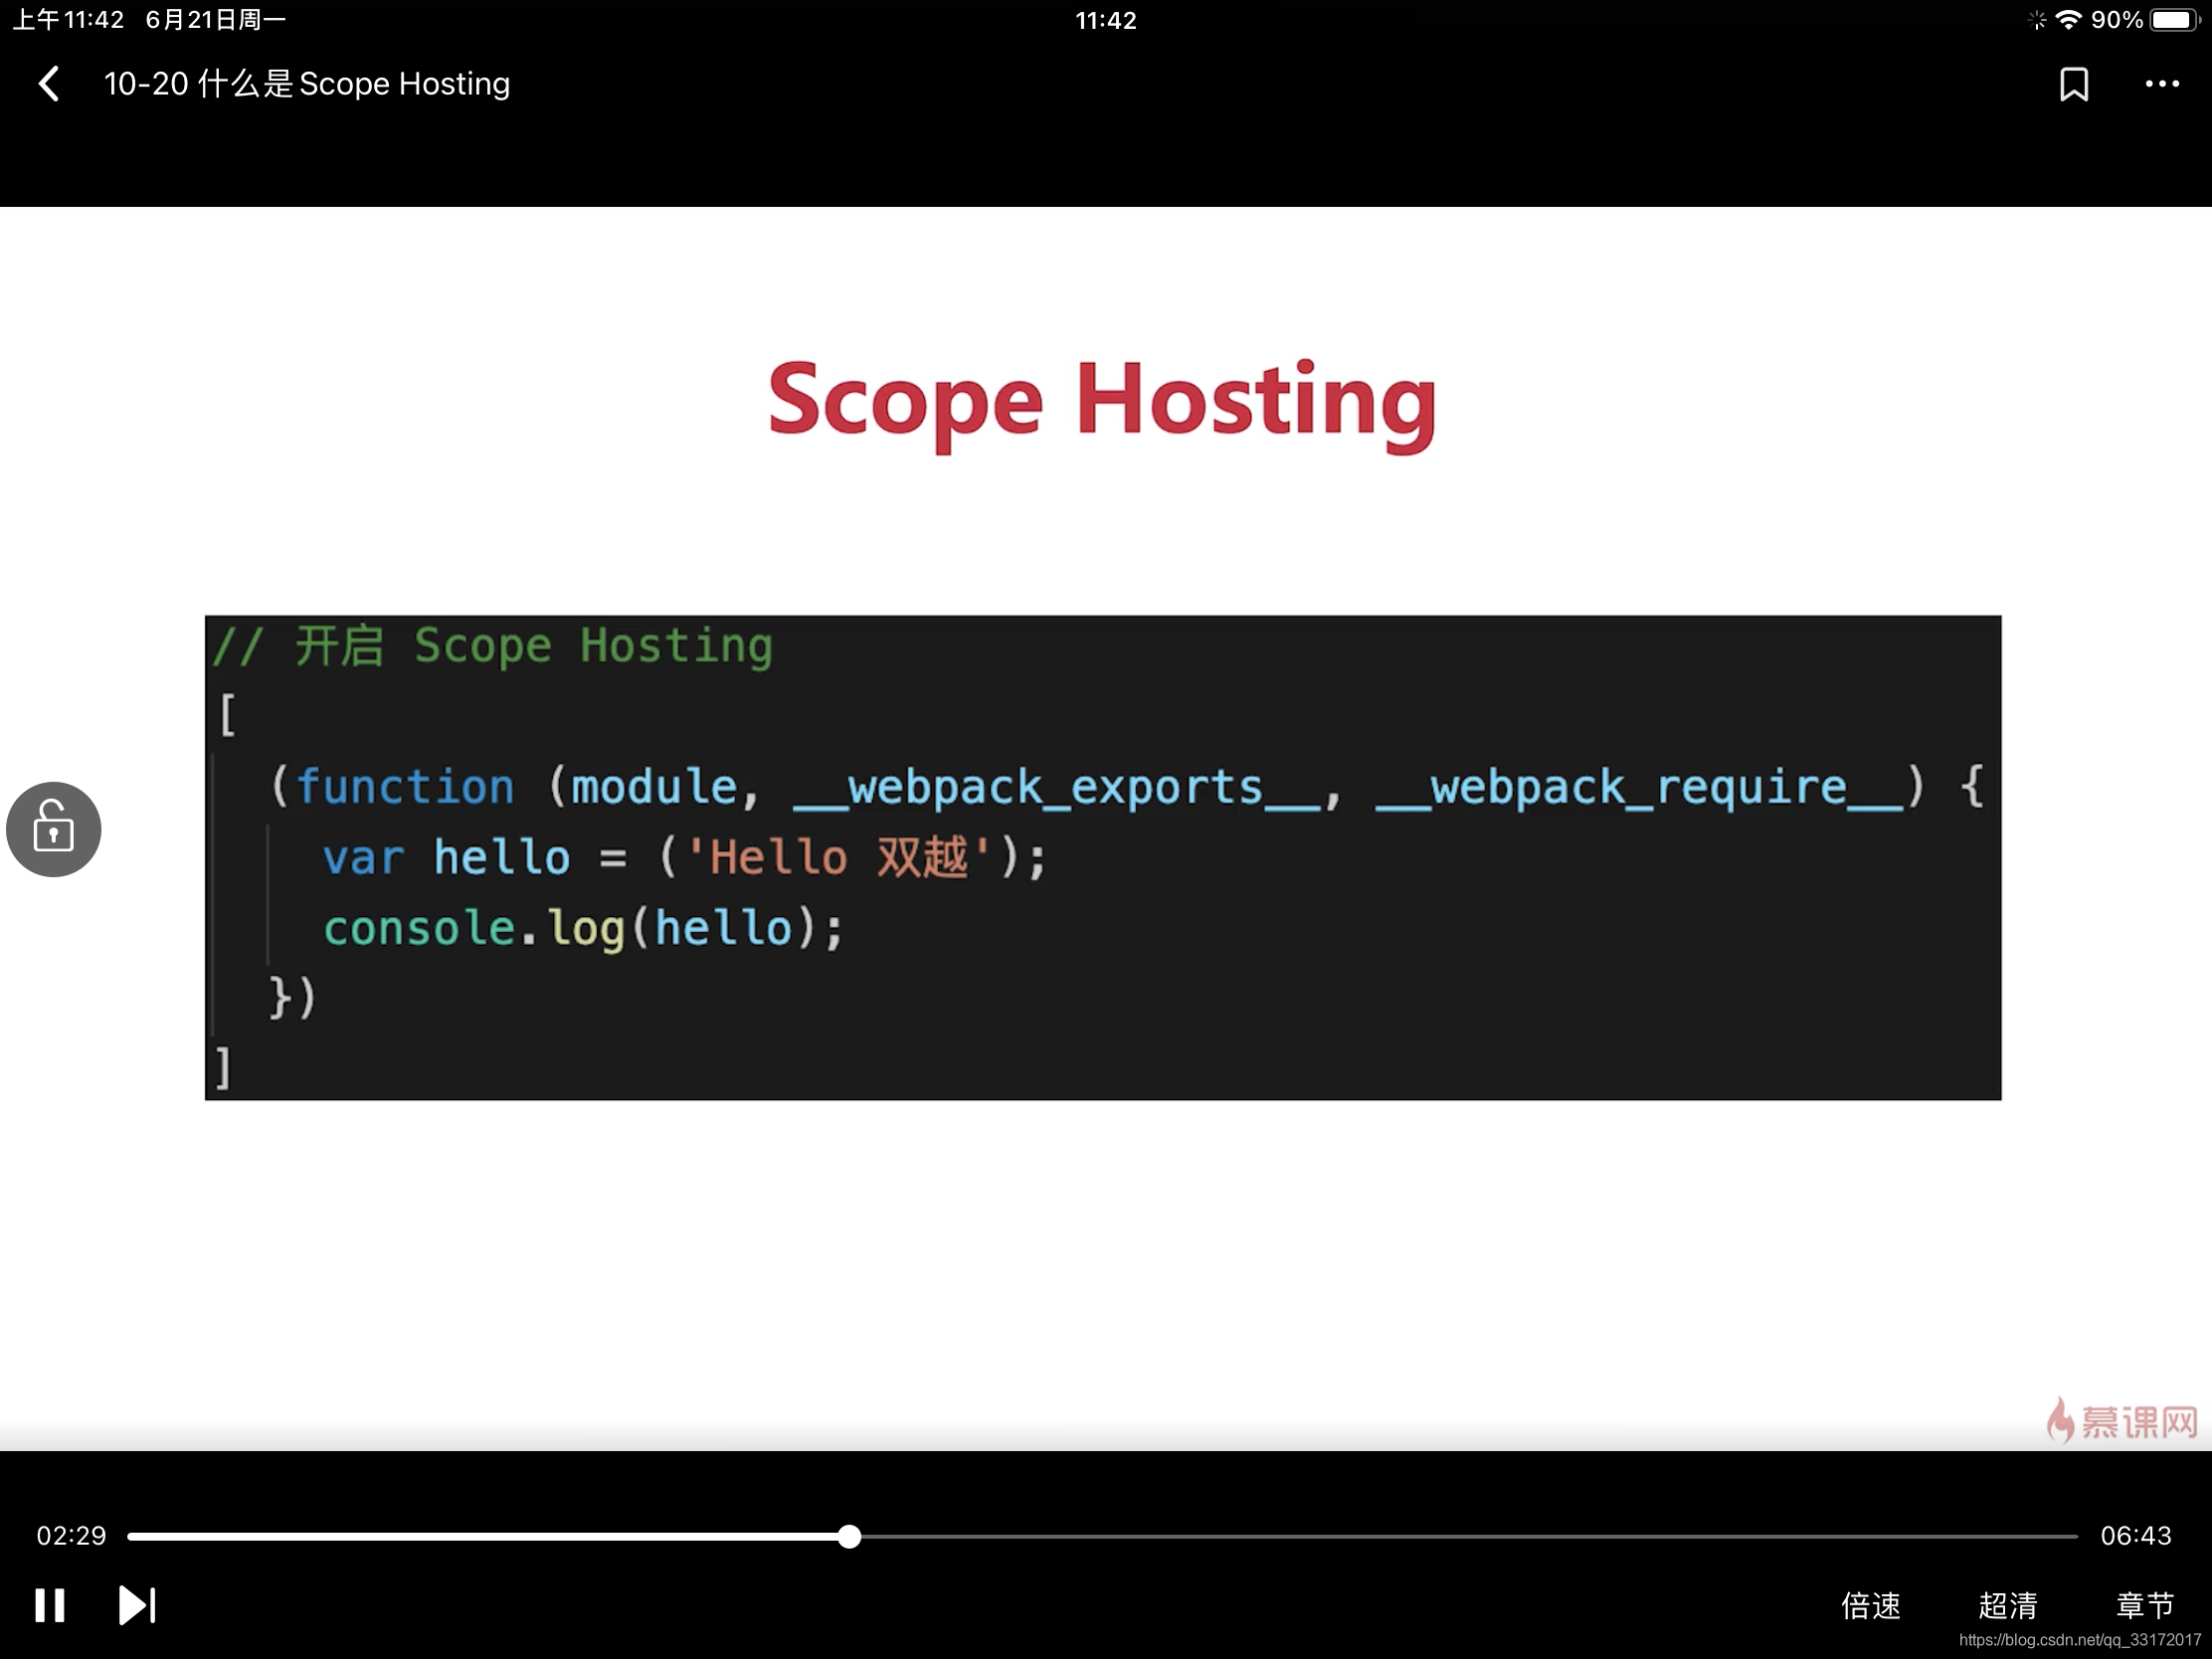Image resolution: width=2212 pixels, height=1659 pixels.
Task: Click the center clock 11:42 in status bar
Action: pyautogui.click(x=1106, y=20)
